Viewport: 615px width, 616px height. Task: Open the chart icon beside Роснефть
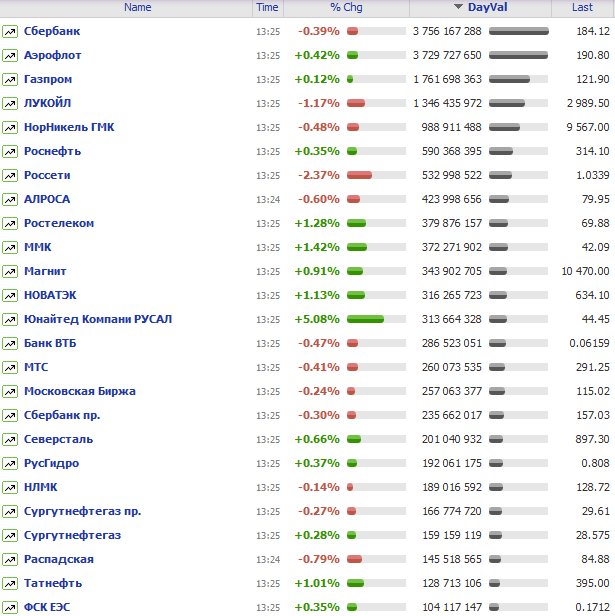click(10, 151)
